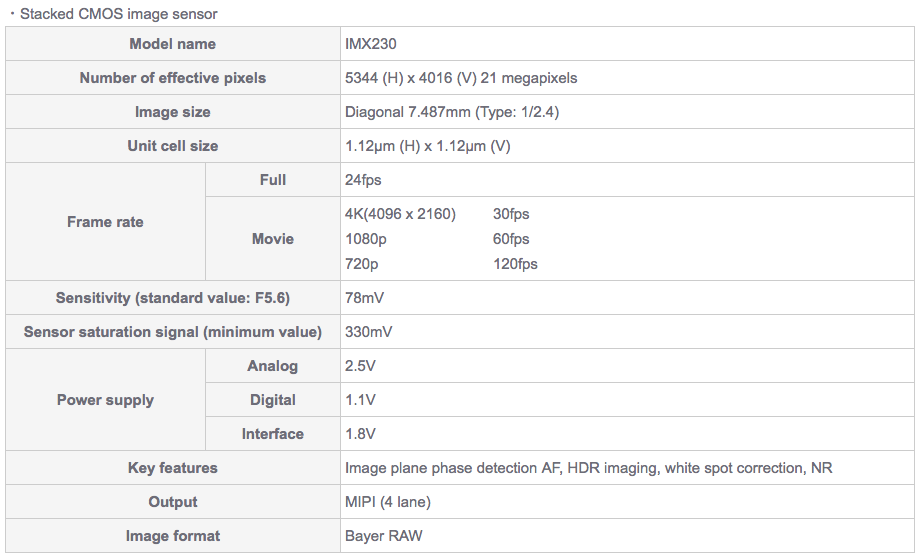Click the Image size row header

[x=173, y=112]
